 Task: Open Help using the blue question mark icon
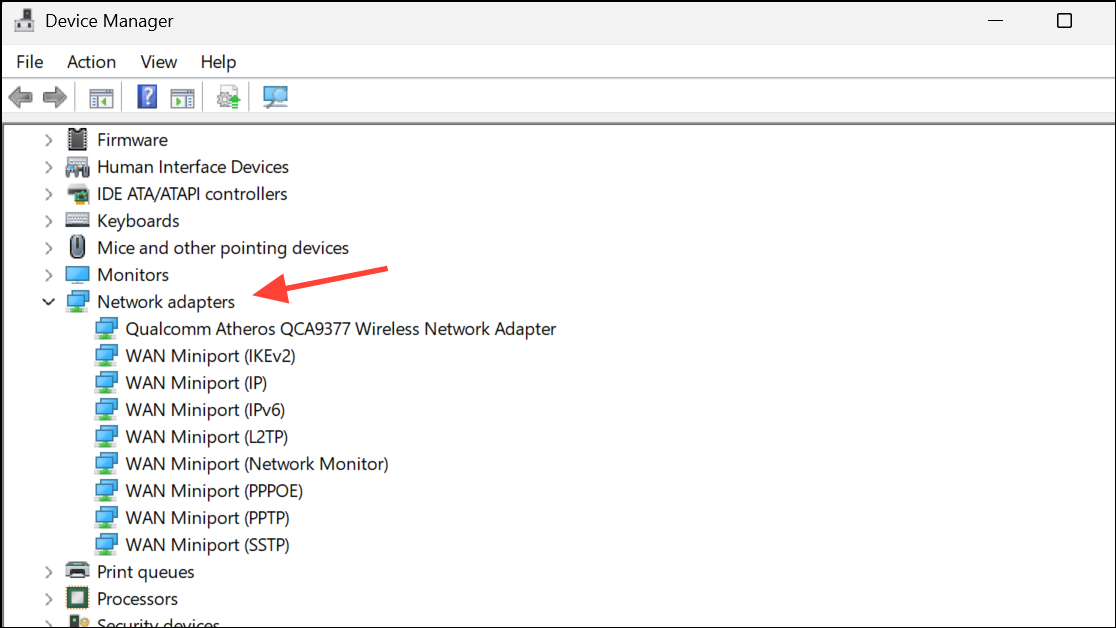(x=146, y=97)
